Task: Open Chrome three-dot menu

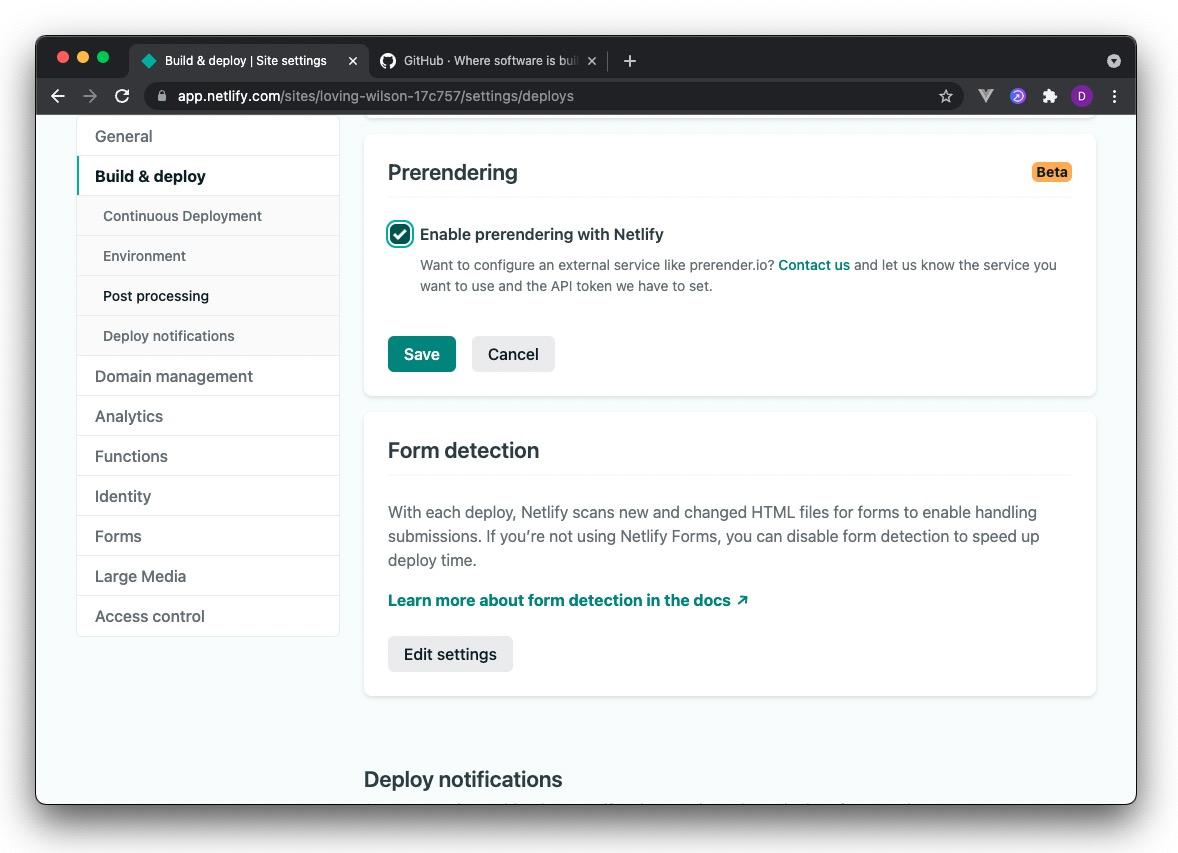Action: click(x=1114, y=96)
